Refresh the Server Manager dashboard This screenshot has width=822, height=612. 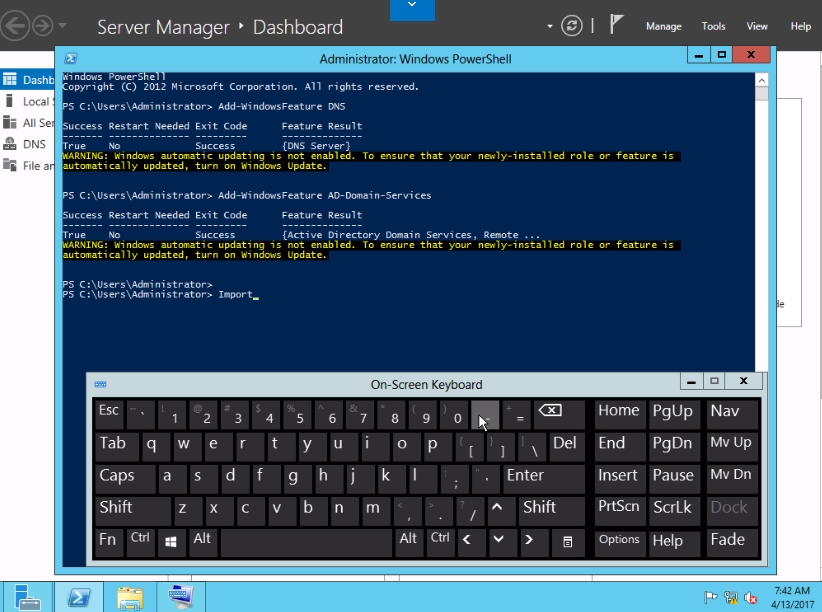571,26
